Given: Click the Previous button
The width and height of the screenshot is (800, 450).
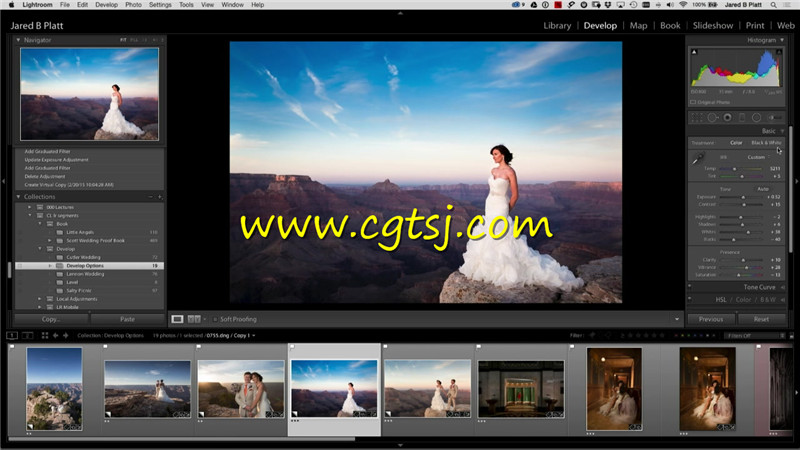Looking at the screenshot, I should [711, 319].
